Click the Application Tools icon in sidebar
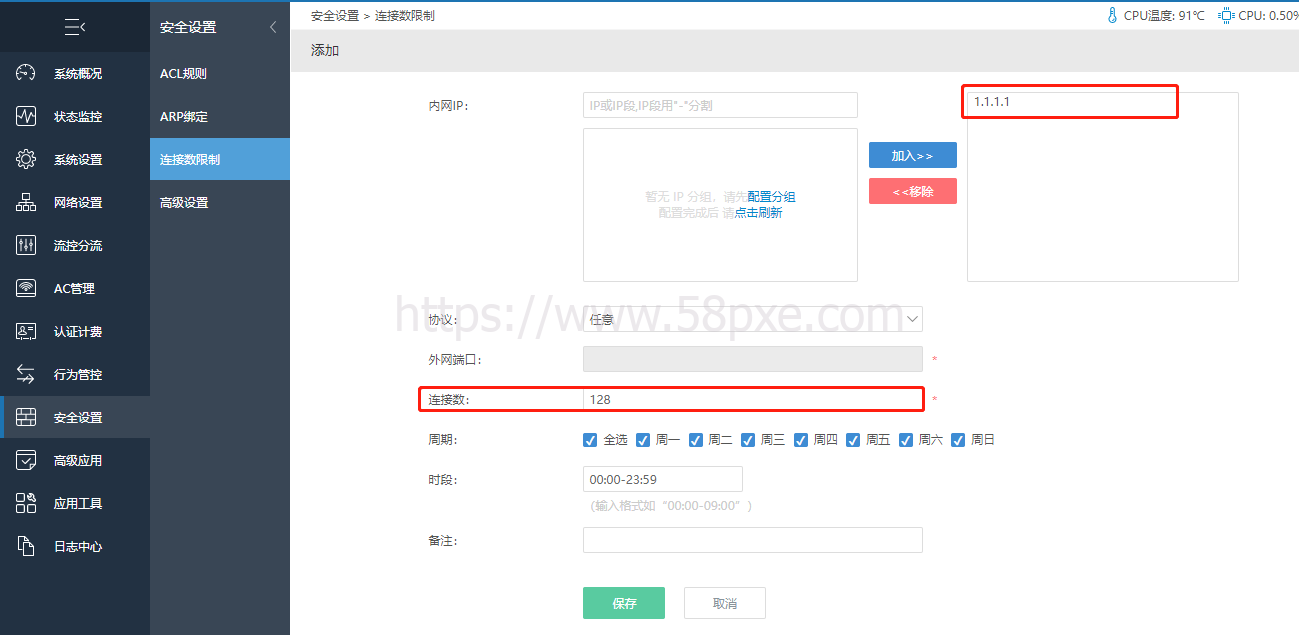 pos(26,503)
